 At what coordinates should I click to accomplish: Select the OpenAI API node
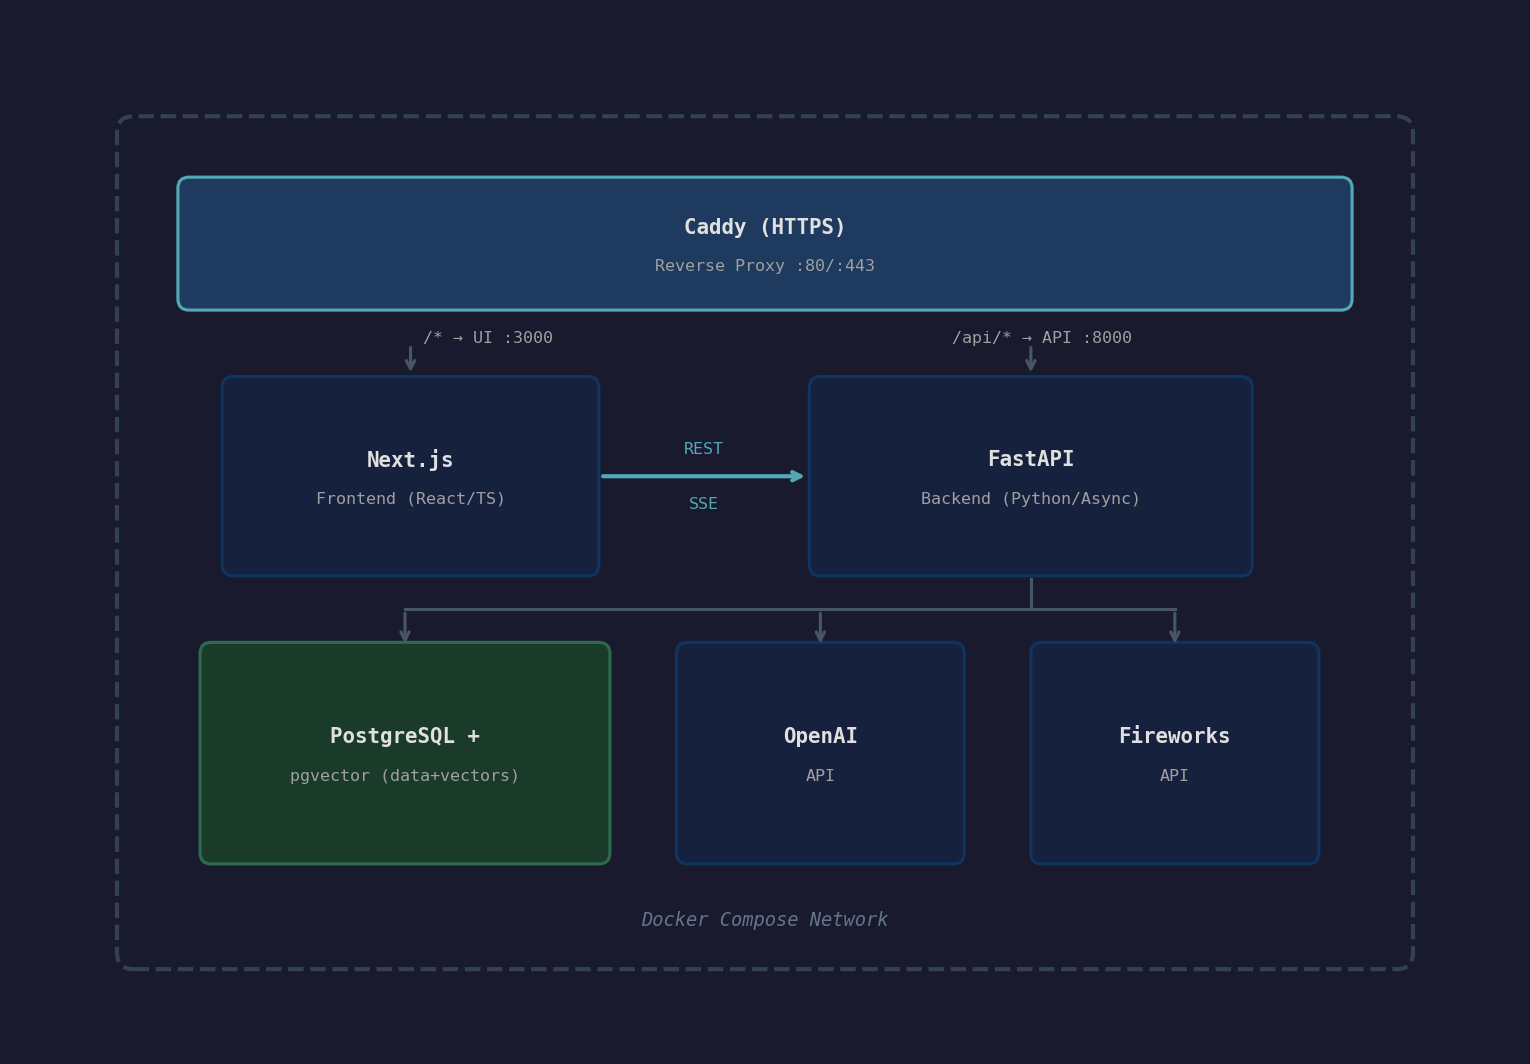click(820, 752)
